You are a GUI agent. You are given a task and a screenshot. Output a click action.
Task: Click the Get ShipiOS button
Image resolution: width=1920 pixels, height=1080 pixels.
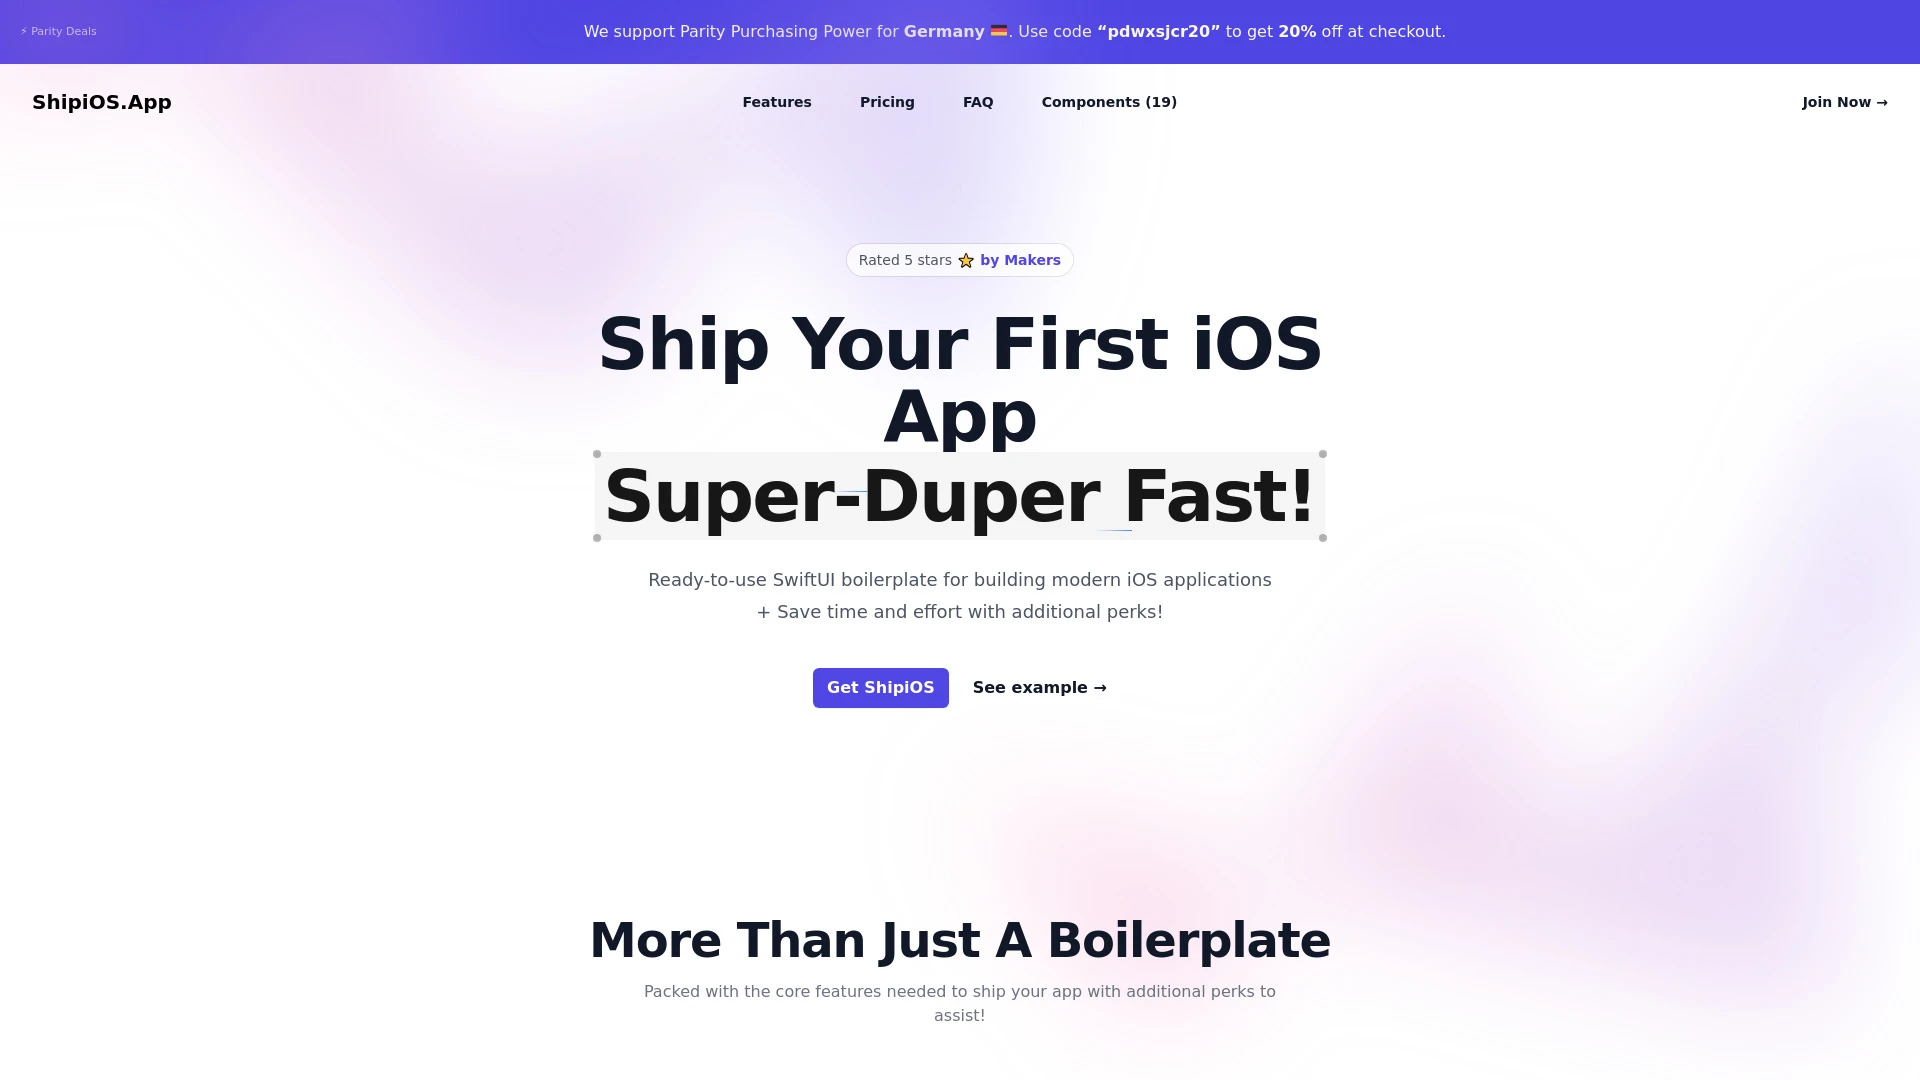click(x=880, y=687)
